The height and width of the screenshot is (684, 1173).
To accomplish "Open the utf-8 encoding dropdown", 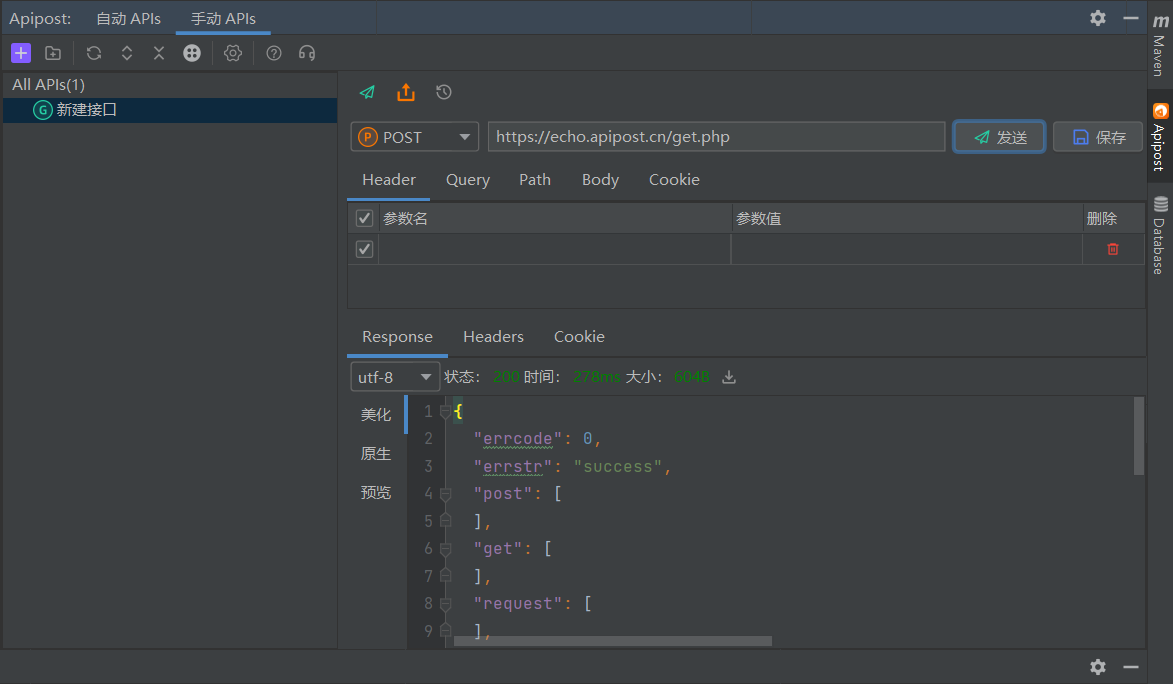I will 395,377.
